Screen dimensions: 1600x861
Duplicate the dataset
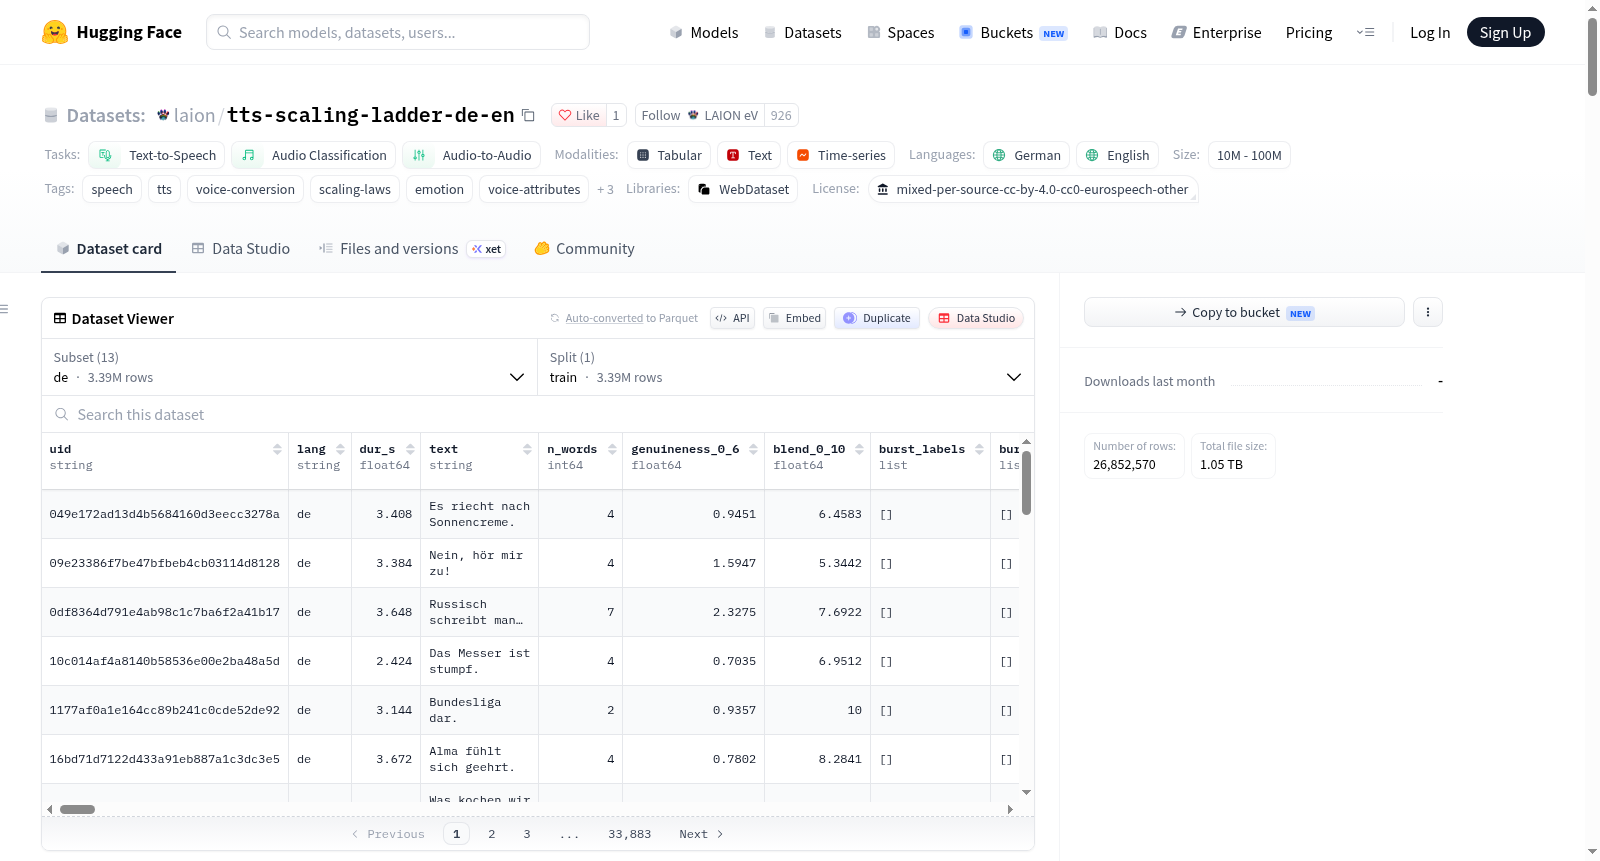pos(877,318)
